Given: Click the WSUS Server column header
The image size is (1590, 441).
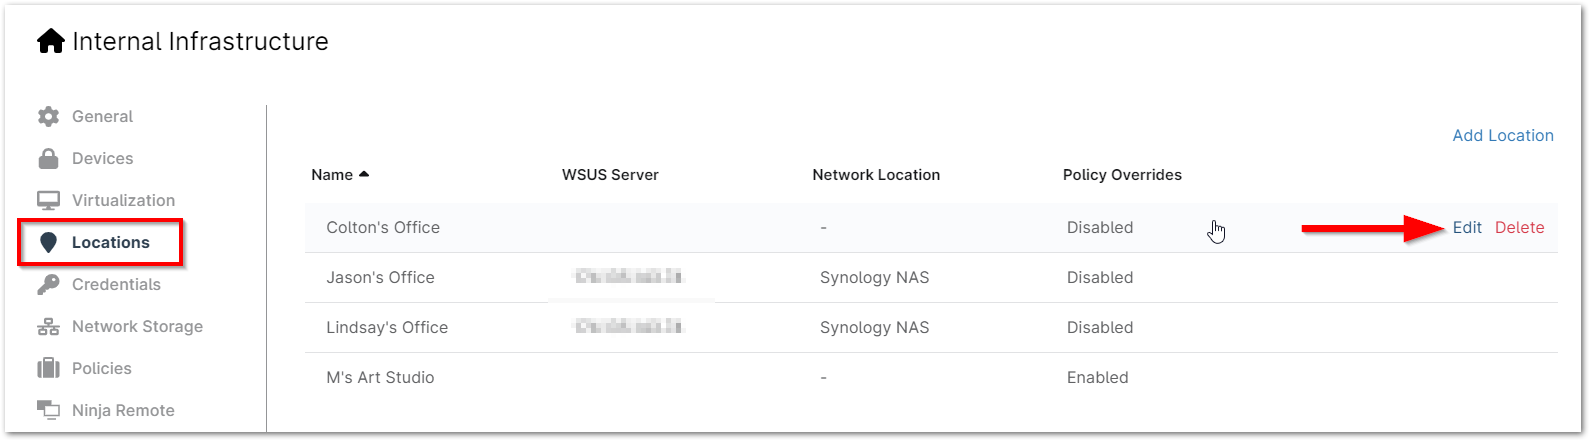Looking at the screenshot, I should tap(610, 175).
